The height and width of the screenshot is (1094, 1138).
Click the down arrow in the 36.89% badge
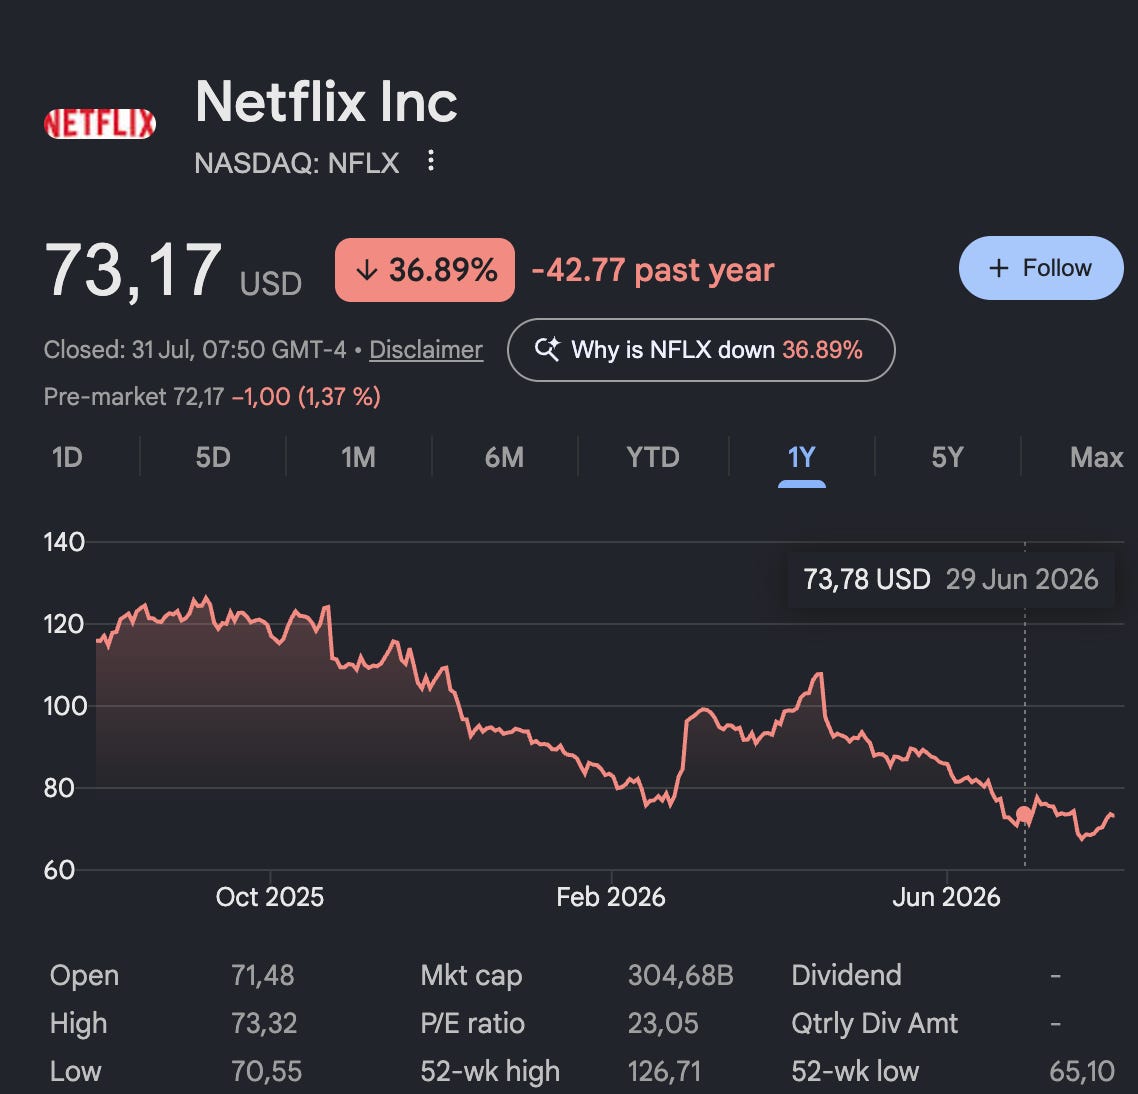point(367,270)
